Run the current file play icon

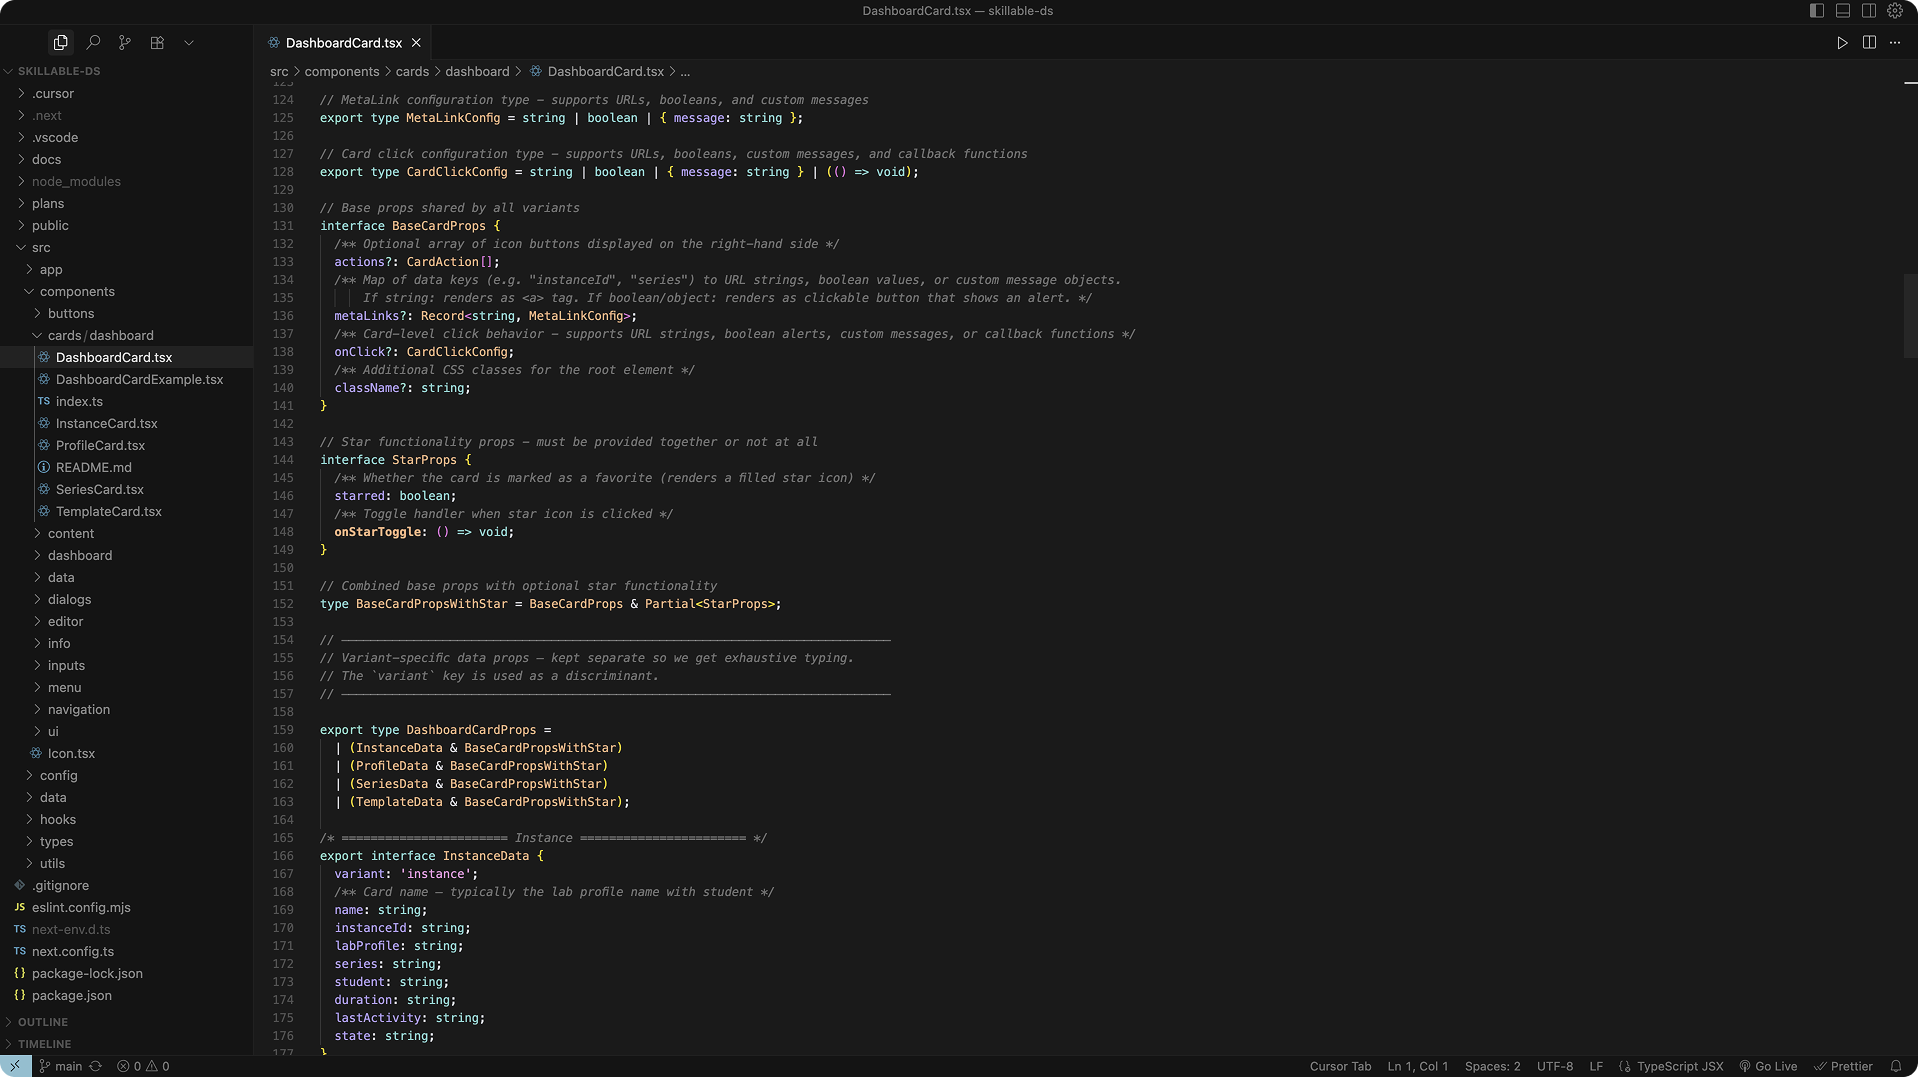[1842, 43]
